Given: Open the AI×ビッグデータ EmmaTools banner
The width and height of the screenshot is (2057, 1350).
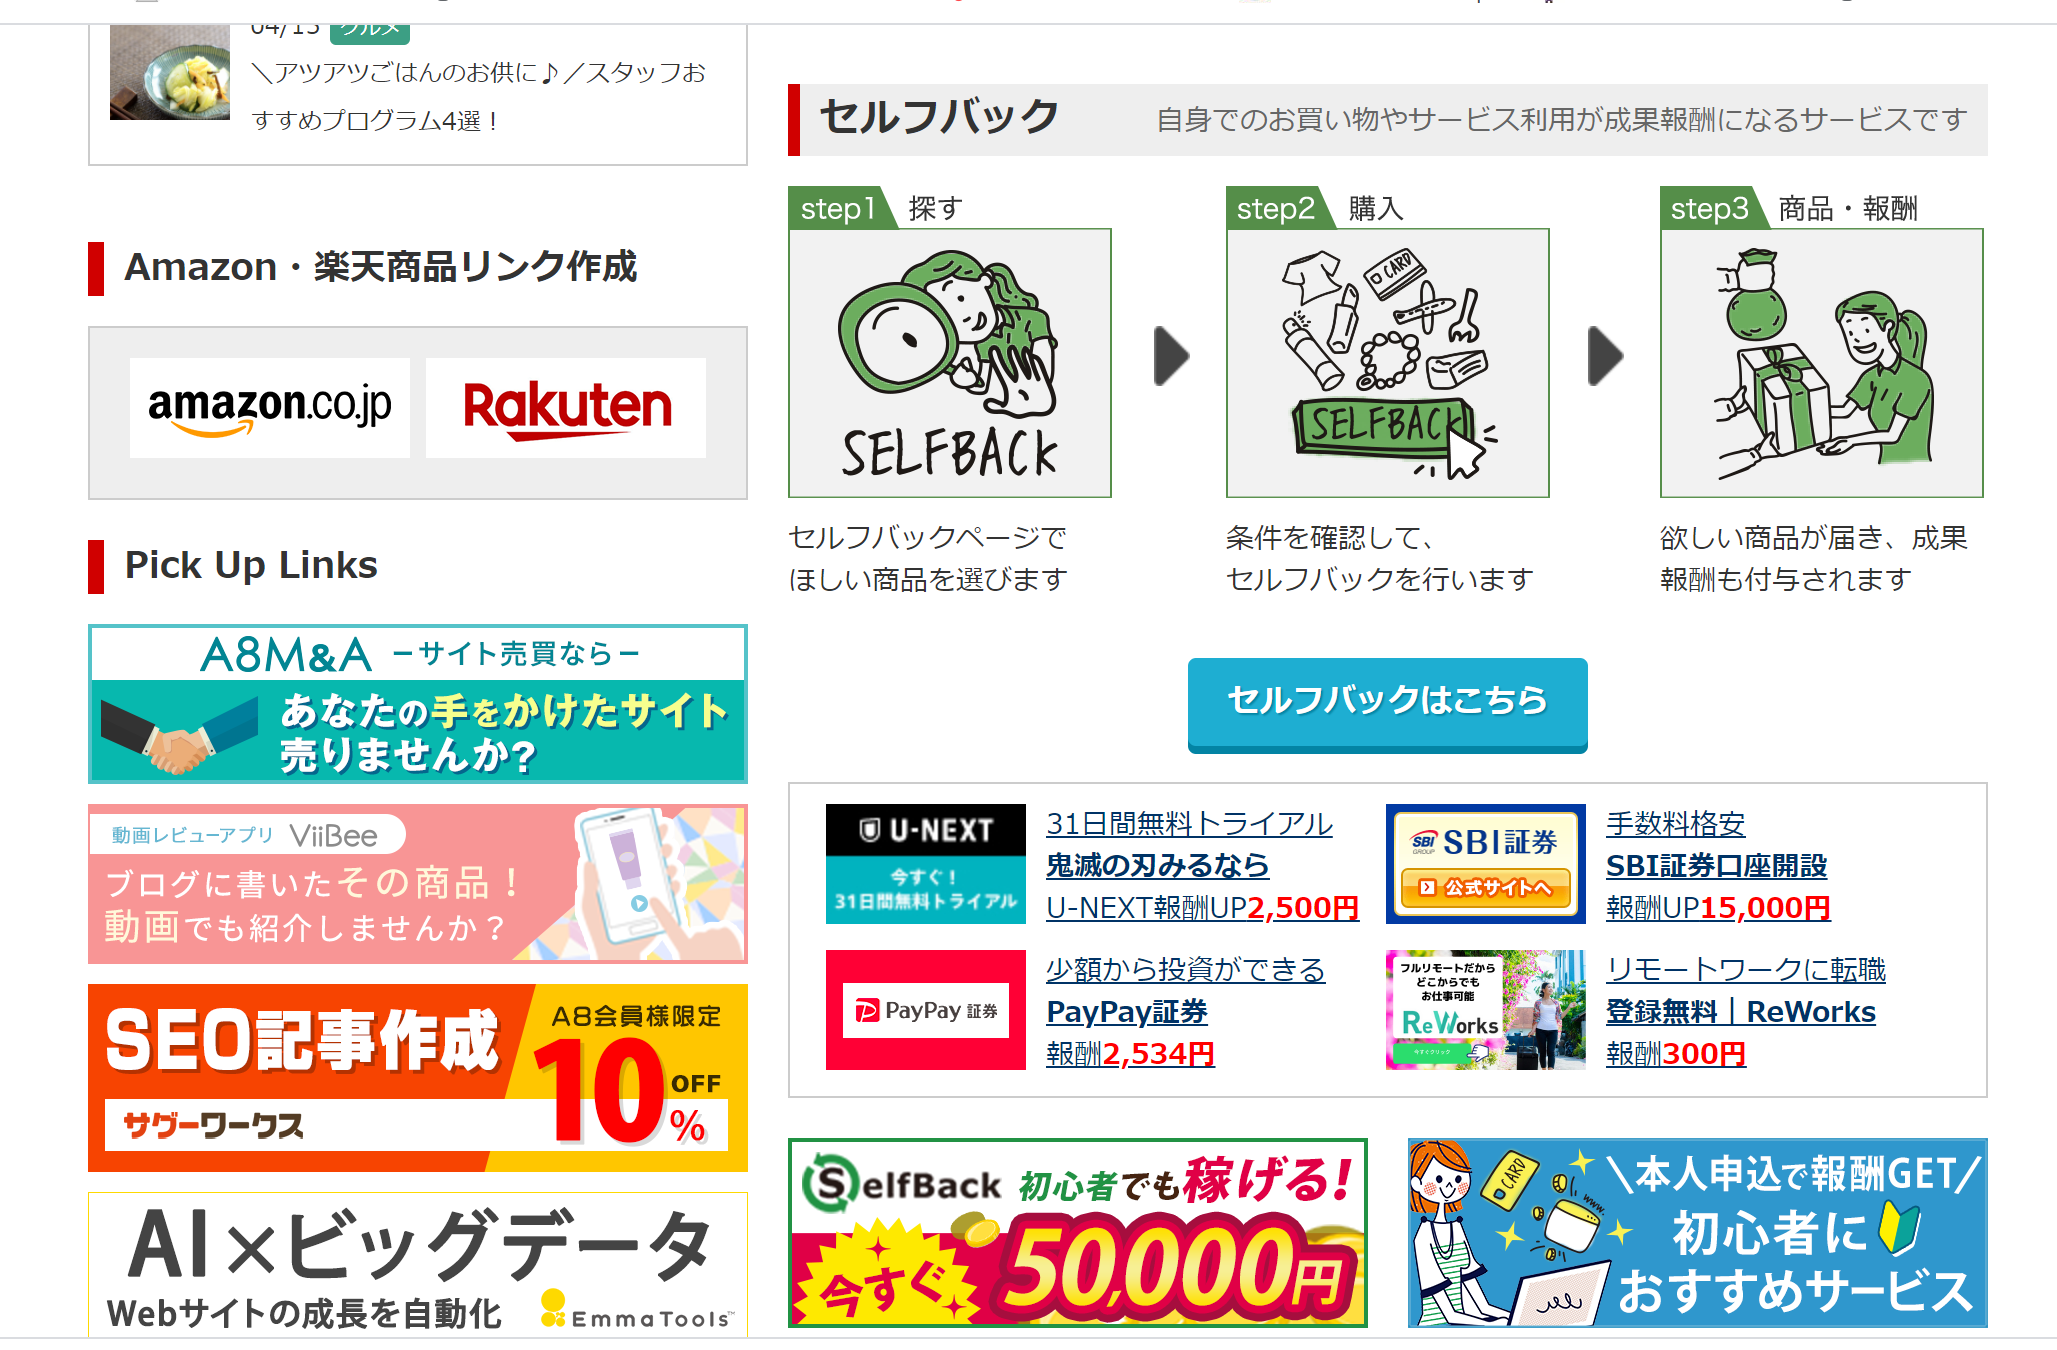Looking at the screenshot, I should [418, 1265].
